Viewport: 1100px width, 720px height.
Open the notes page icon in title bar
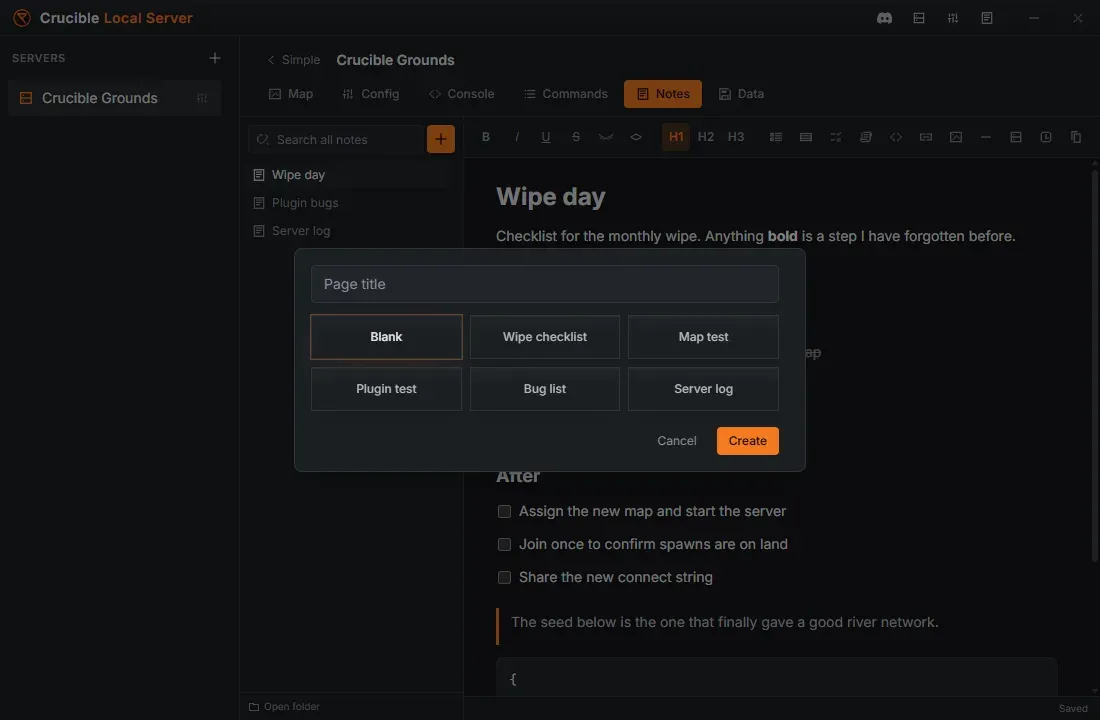pyautogui.click(x=986, y=18)
